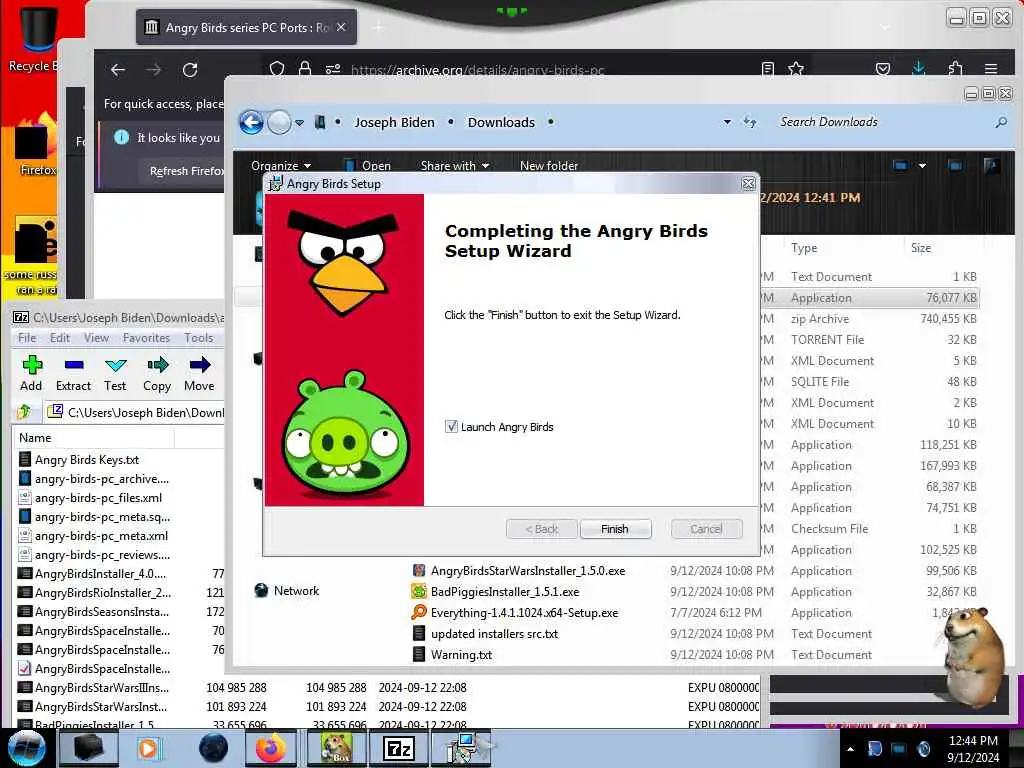Click Explorer forward arrow button
Viewport: 1024px width, 768px height.
click(x=280, y=122)
